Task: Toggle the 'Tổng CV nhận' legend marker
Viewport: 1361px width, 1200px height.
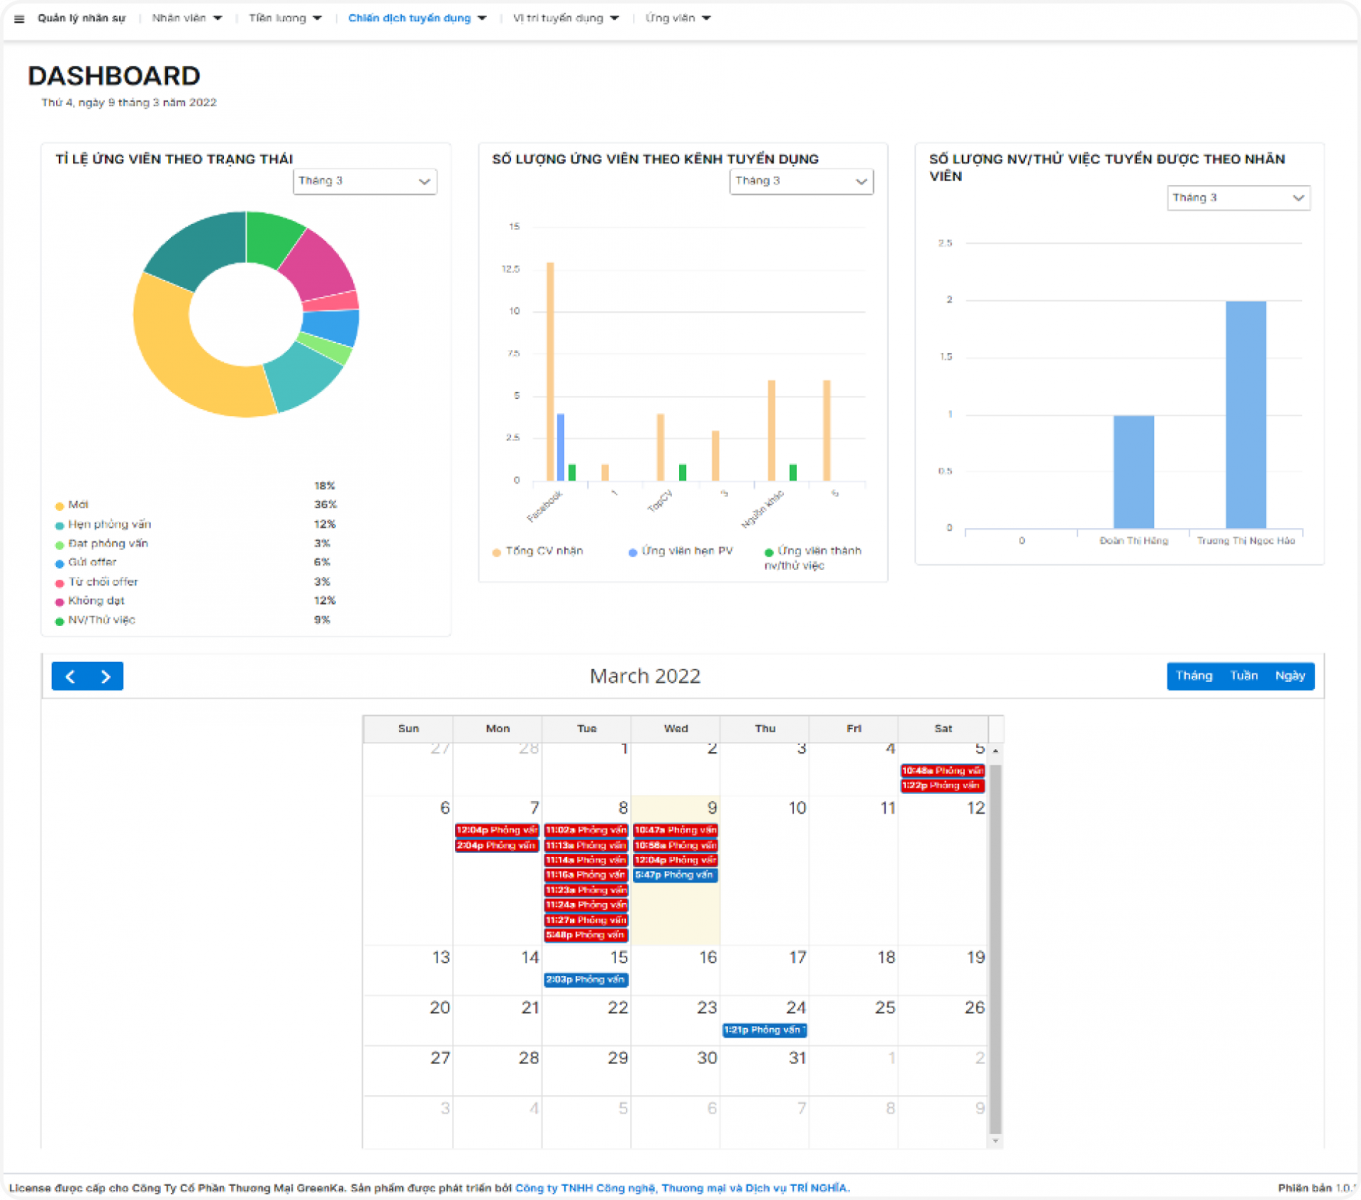Action: 497,552
